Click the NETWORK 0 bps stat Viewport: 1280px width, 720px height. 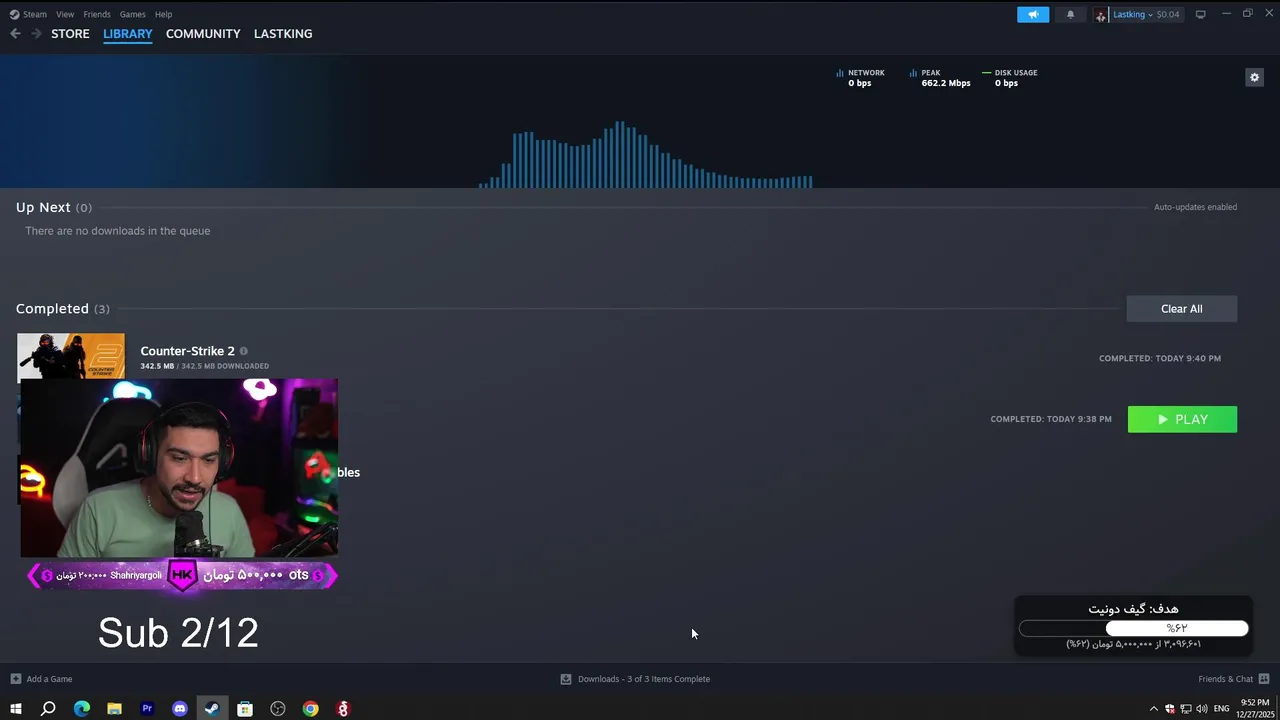tap(860, 78)
